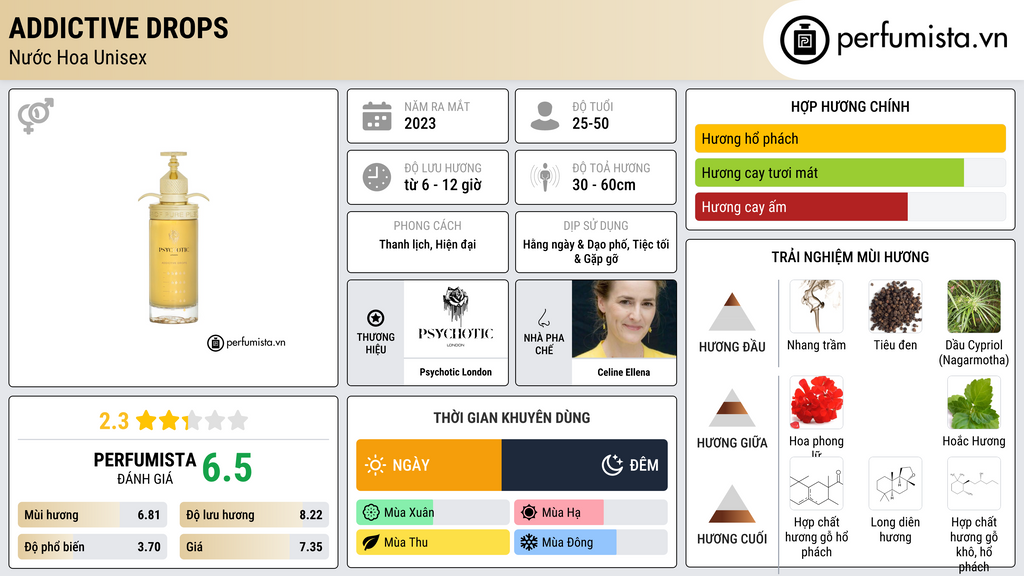Select the Hoa phong lữ red flower image
The width and height of the screenshot is (1024, 576).
coord(816,402)
